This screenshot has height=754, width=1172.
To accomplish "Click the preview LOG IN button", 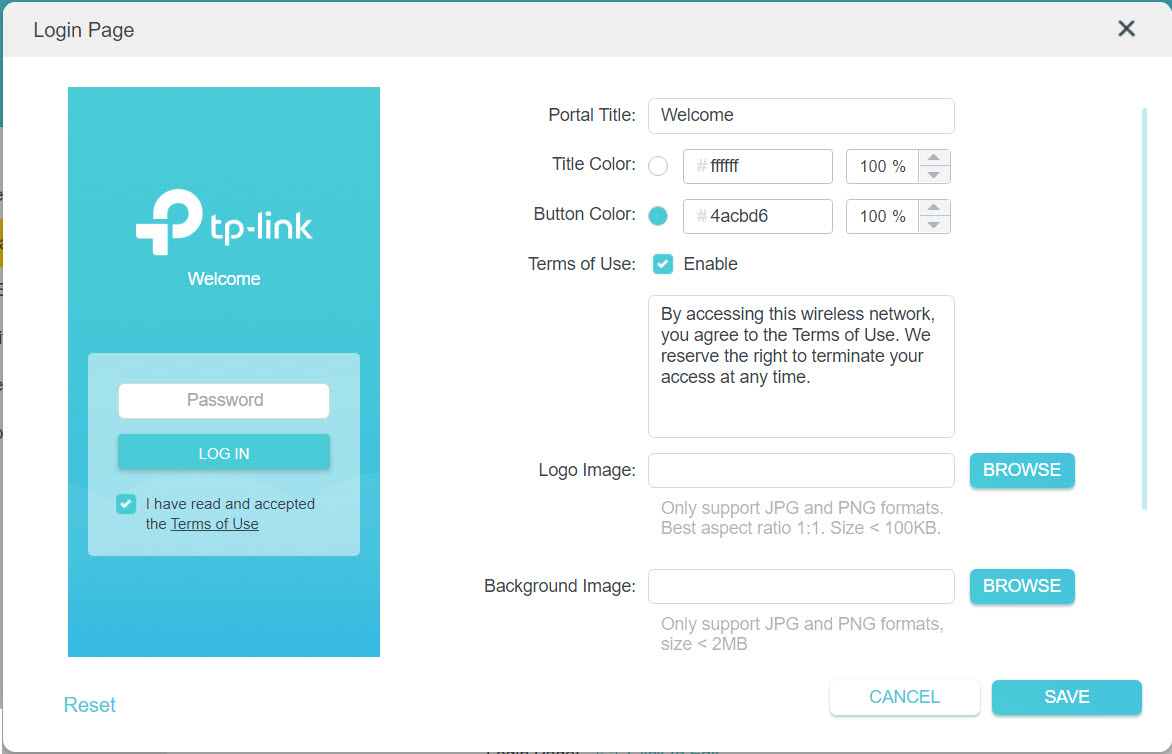I will 223,453.
